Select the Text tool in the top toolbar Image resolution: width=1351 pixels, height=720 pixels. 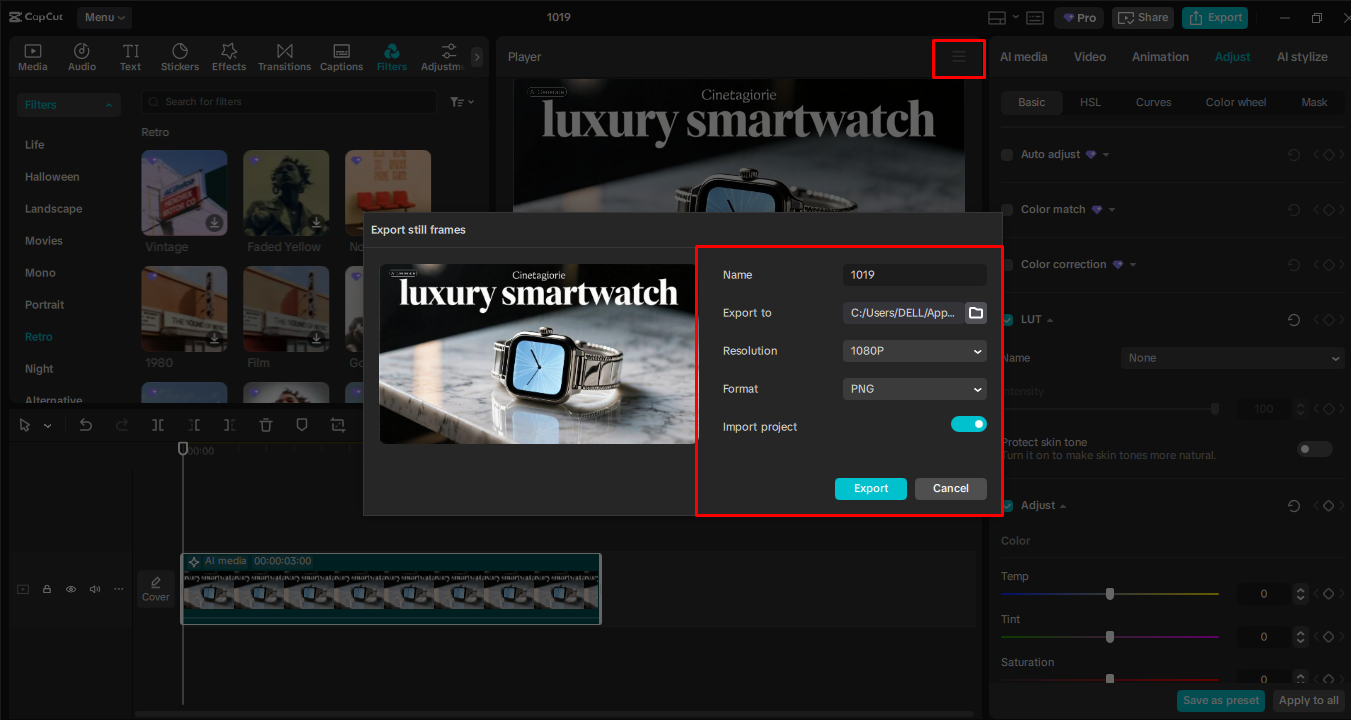coord(130,55)
